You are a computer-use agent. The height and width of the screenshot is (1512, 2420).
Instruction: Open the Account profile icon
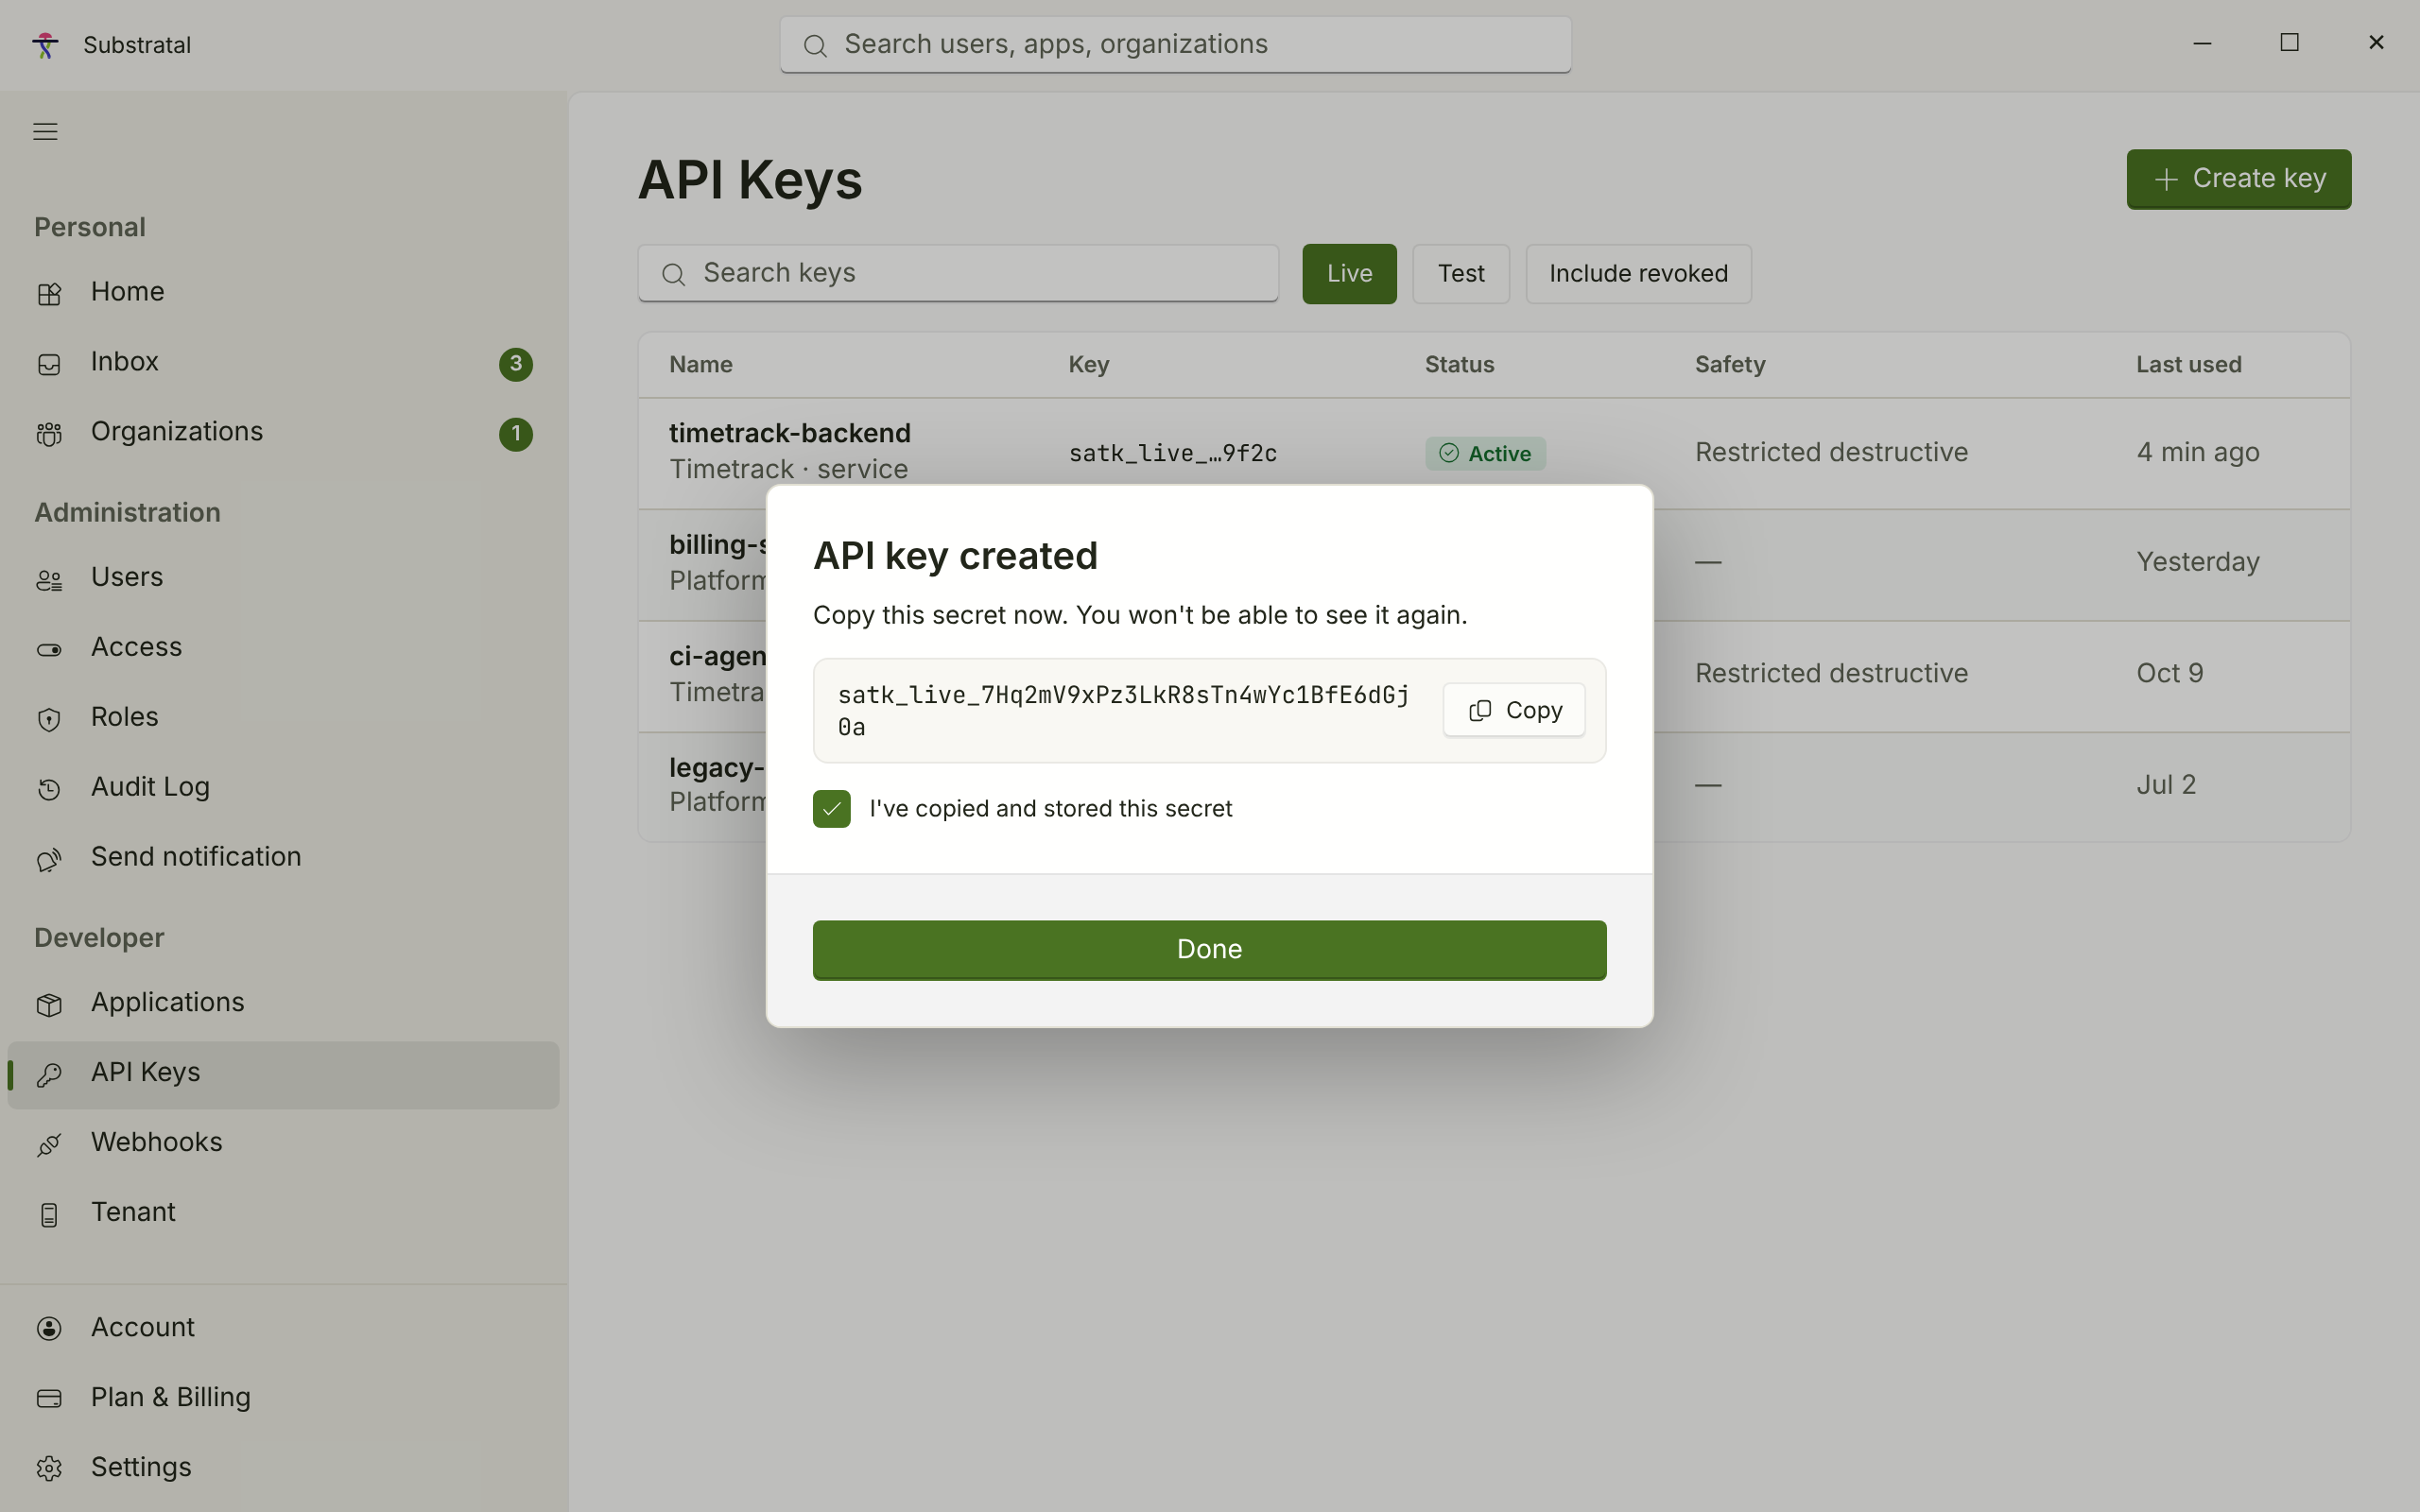point(49,1329)
